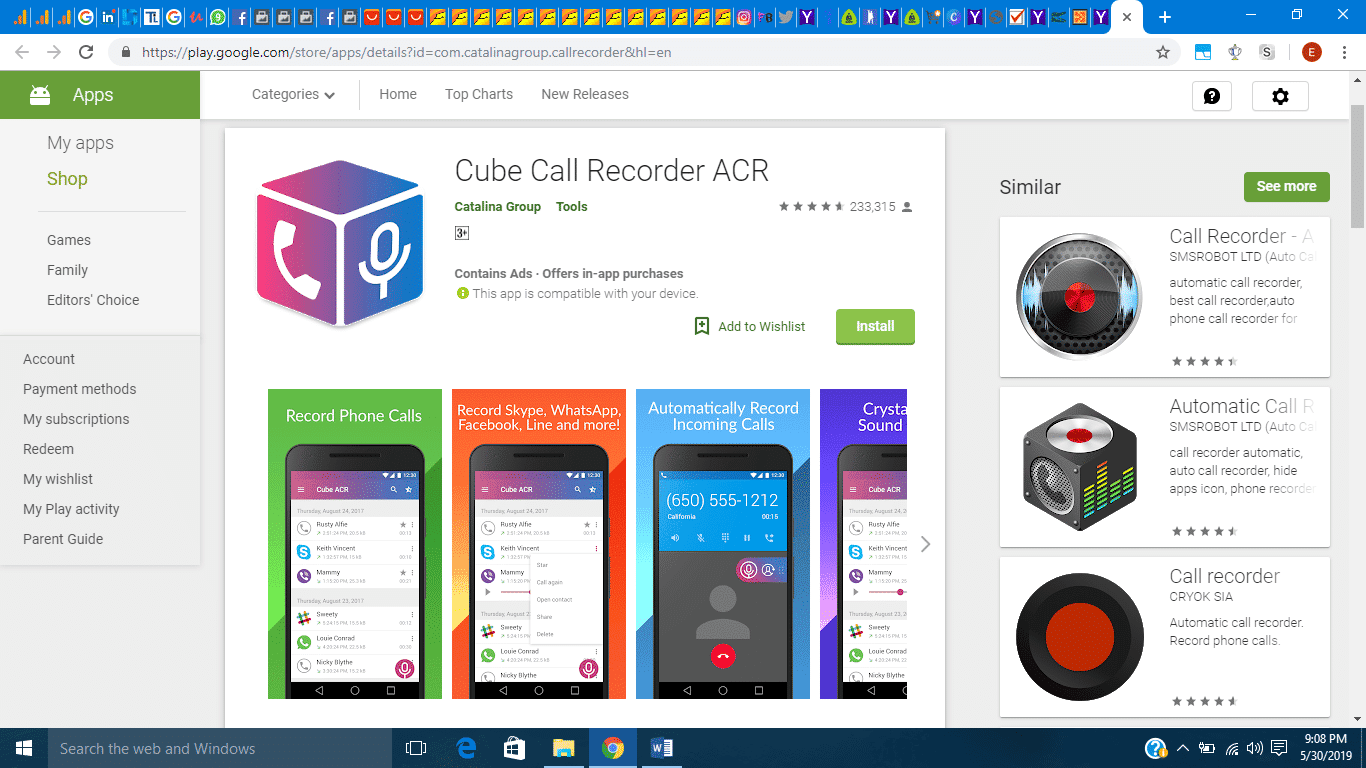Image resolution: width=1366 pixels, height=768 pixels.
Task: Open the Top Charts tab
Action: 479,94
